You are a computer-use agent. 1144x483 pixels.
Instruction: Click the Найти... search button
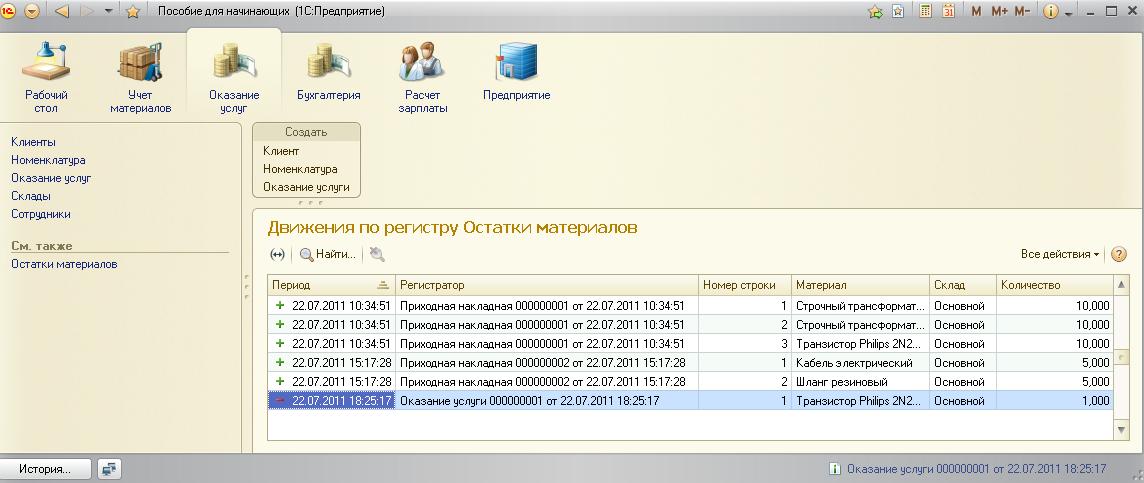click(328, 255)
